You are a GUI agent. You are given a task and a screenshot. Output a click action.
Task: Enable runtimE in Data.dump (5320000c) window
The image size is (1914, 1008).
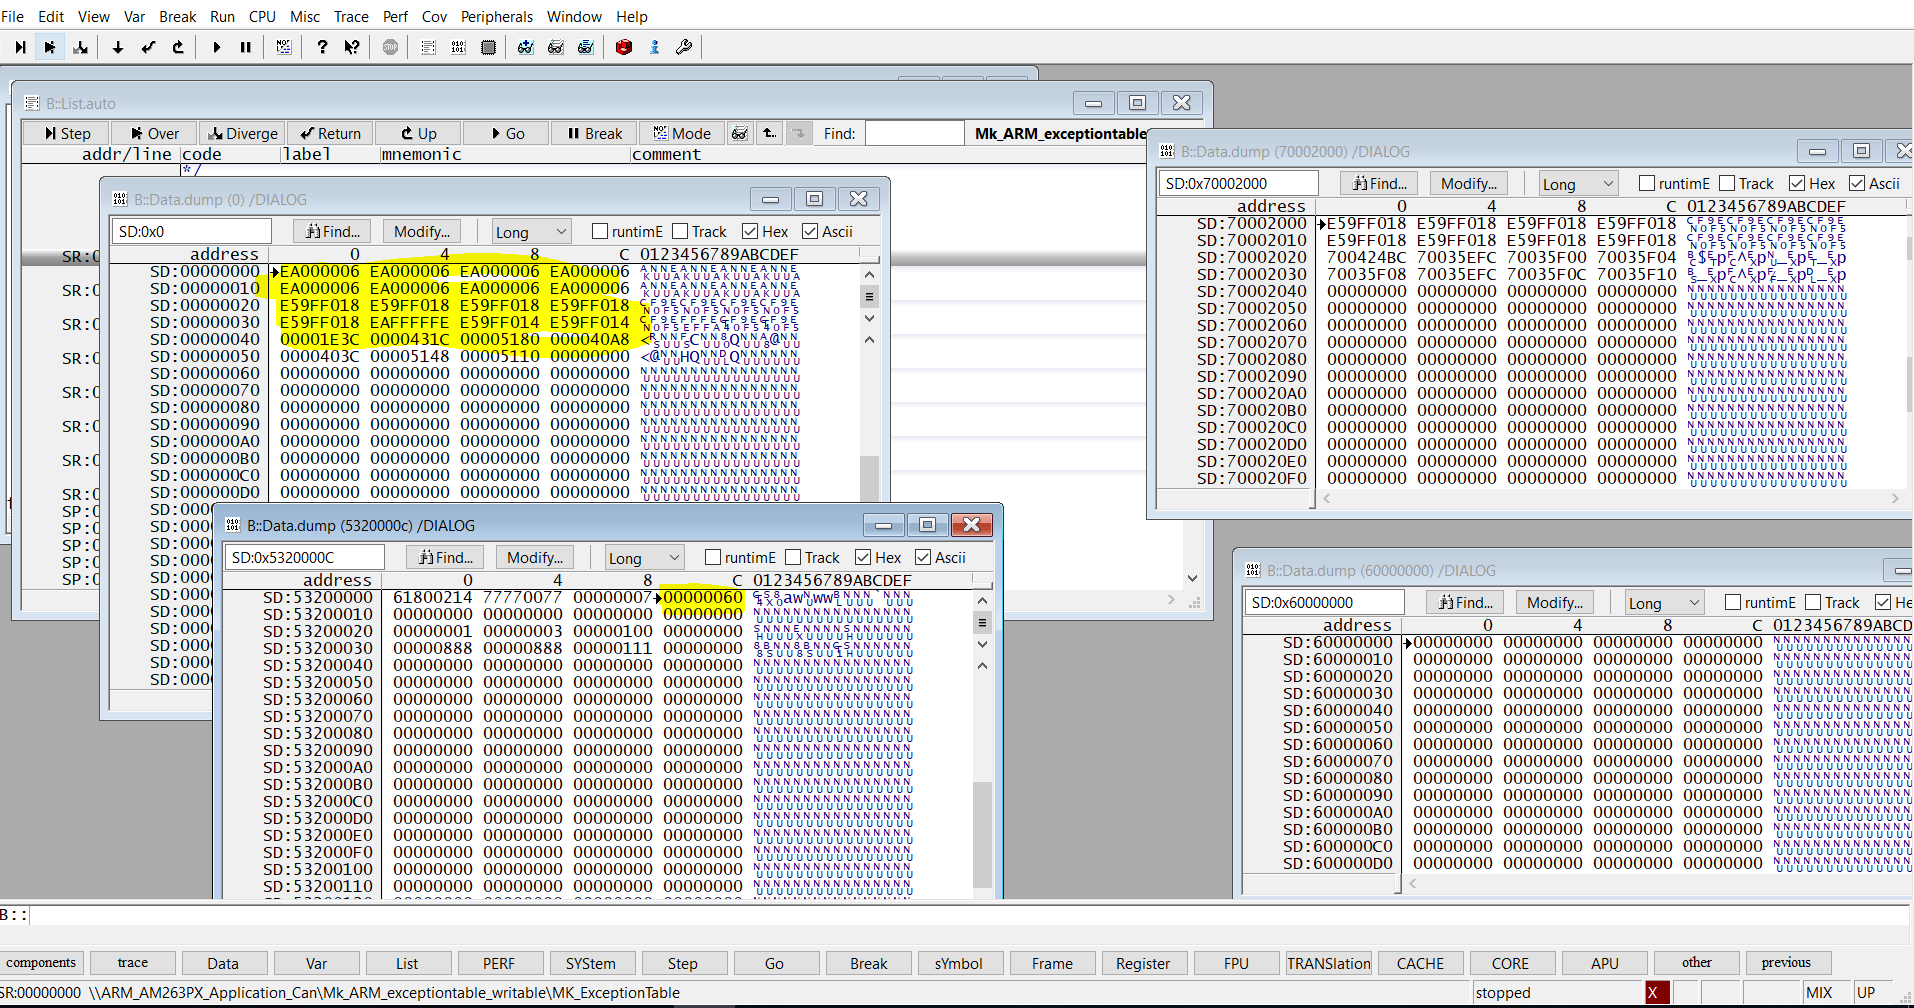[x=713, y=557]
